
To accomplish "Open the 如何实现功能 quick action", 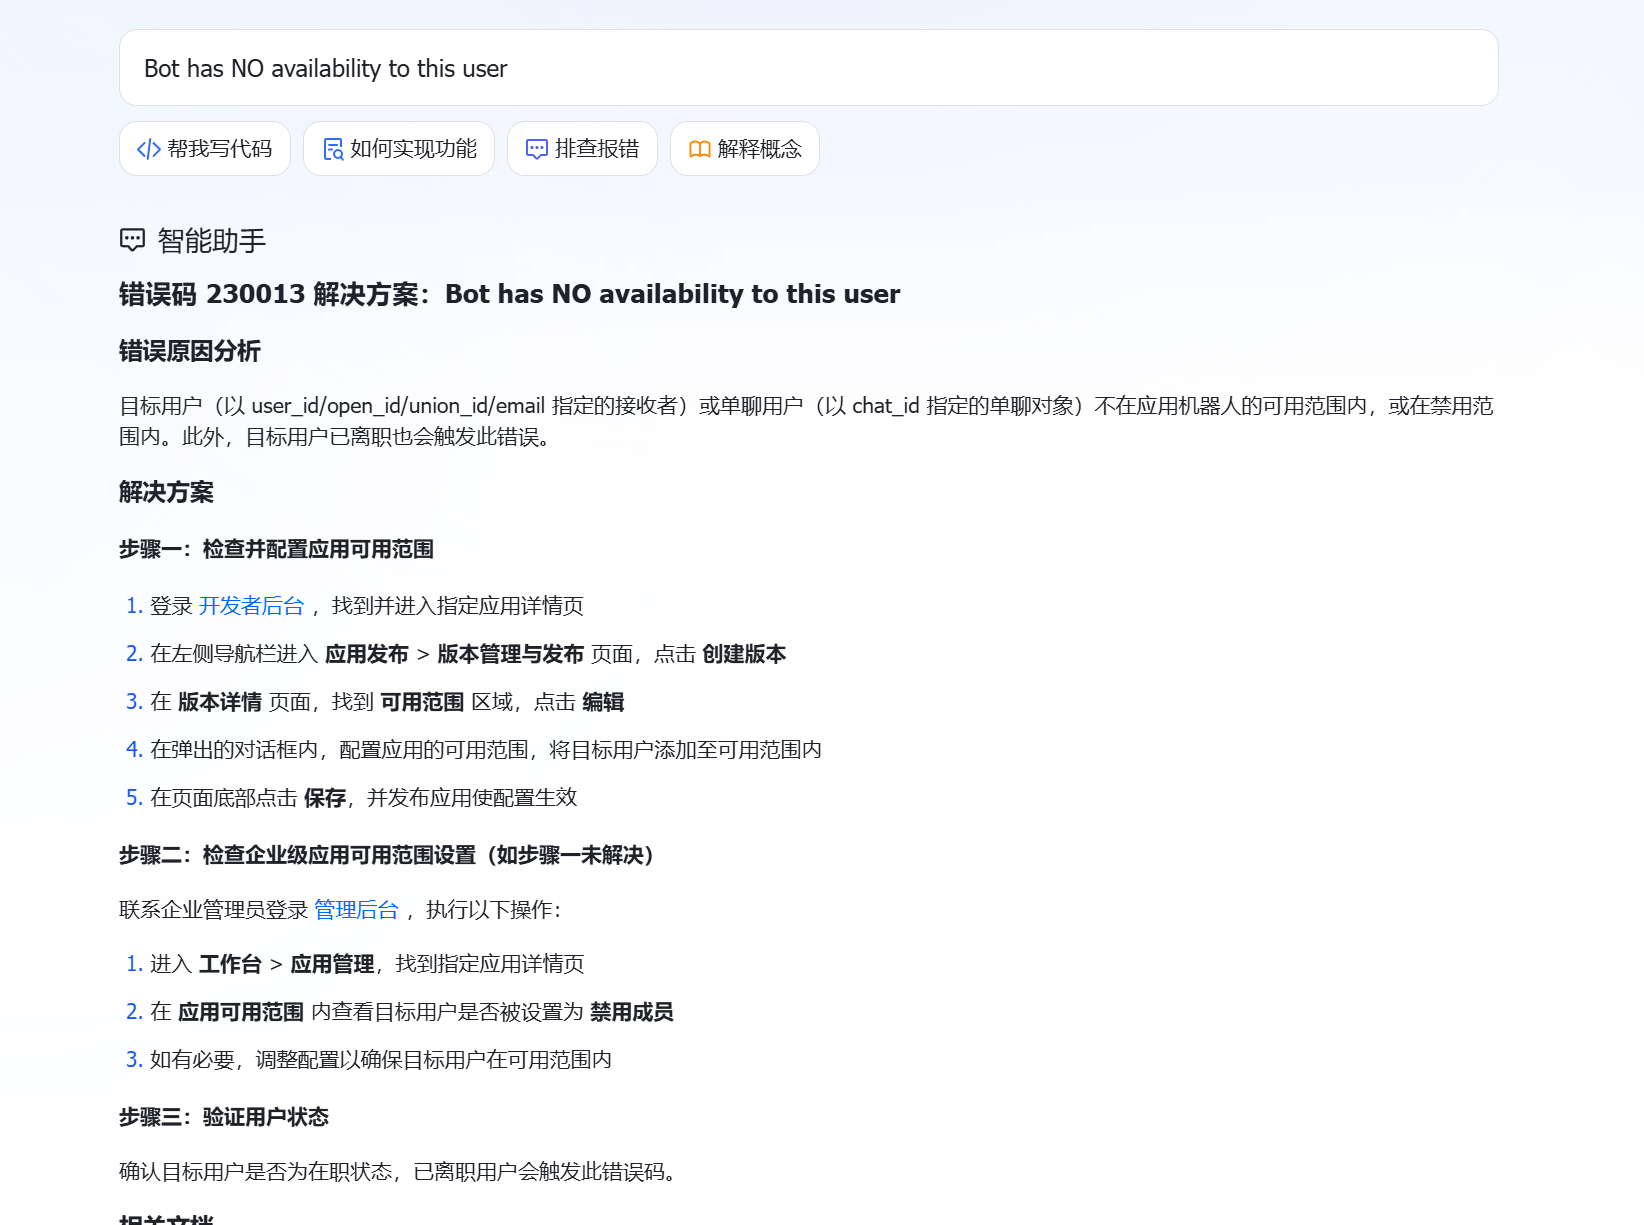I will pos(398,148).
